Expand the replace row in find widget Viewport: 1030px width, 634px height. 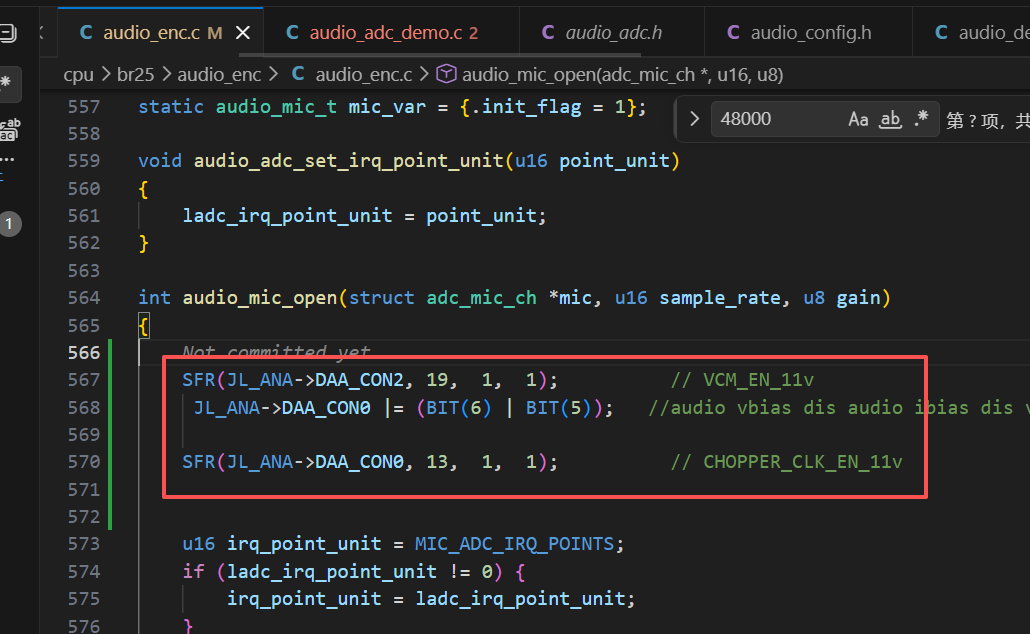tap(694, 119)
